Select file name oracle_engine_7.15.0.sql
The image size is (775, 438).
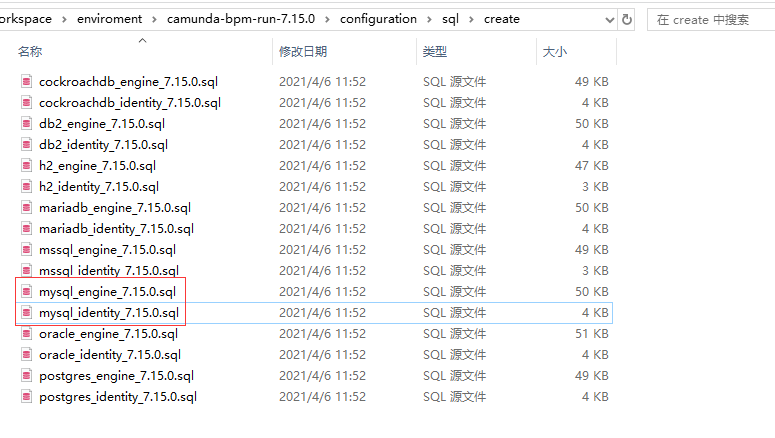(x=108, y=334)
